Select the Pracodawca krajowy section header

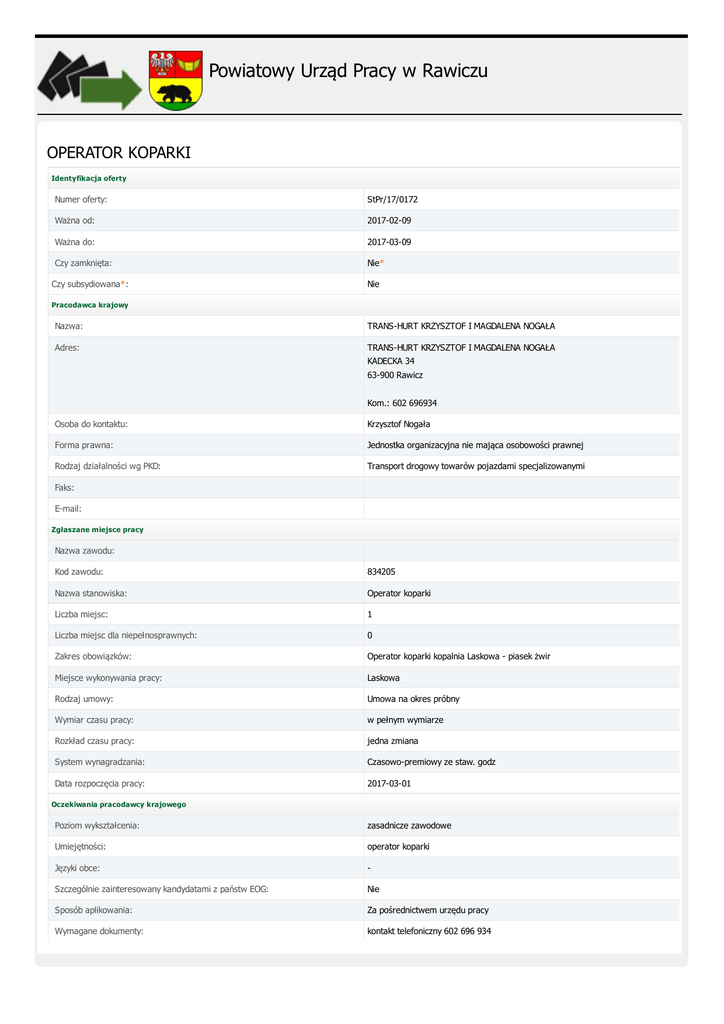(89, 304)
